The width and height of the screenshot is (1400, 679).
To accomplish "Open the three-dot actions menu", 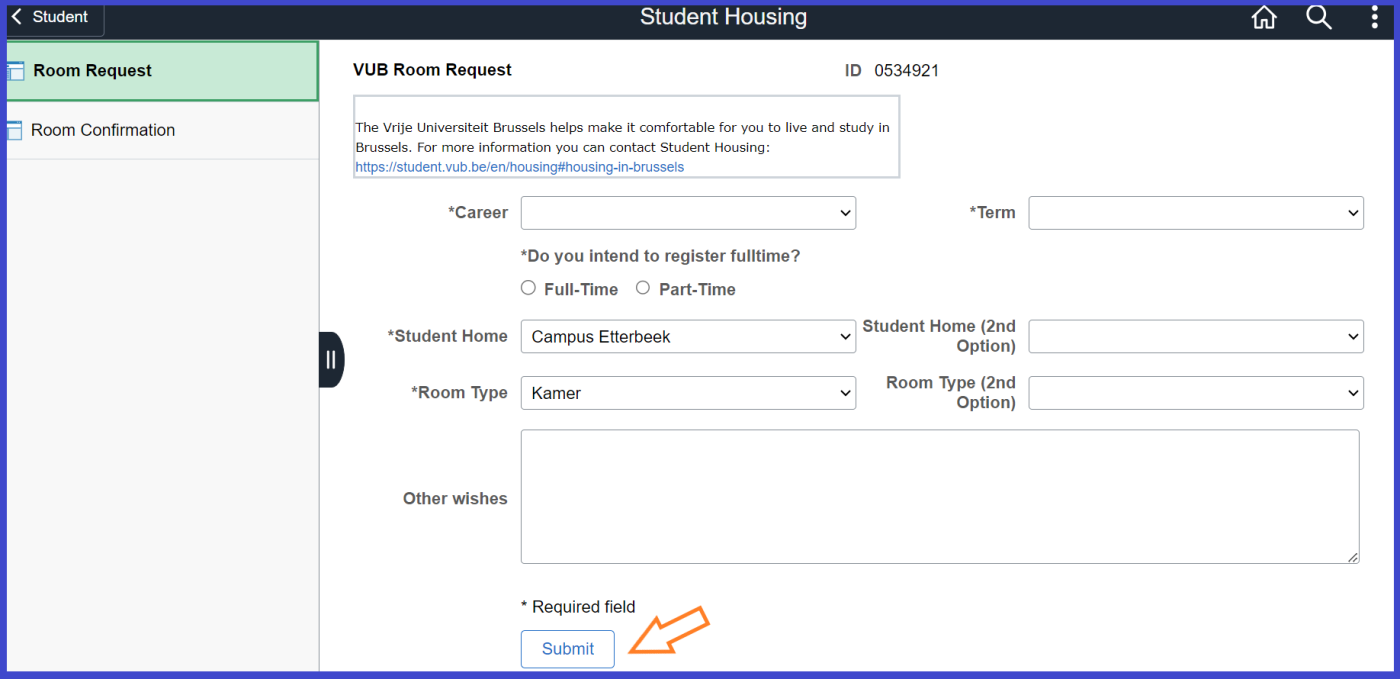I will pos(1375,18).
